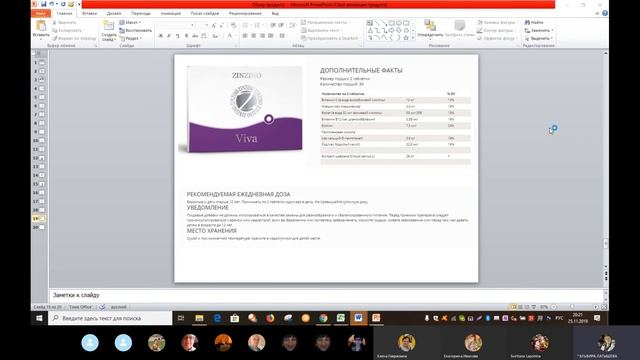The width and height of the screenshot is (640, 360).
Task: Click 'ДОПОЛНИТЕЛЬНЫЕ ФАКТЫ' heading on slide
Action: click(x=361, y=70)
